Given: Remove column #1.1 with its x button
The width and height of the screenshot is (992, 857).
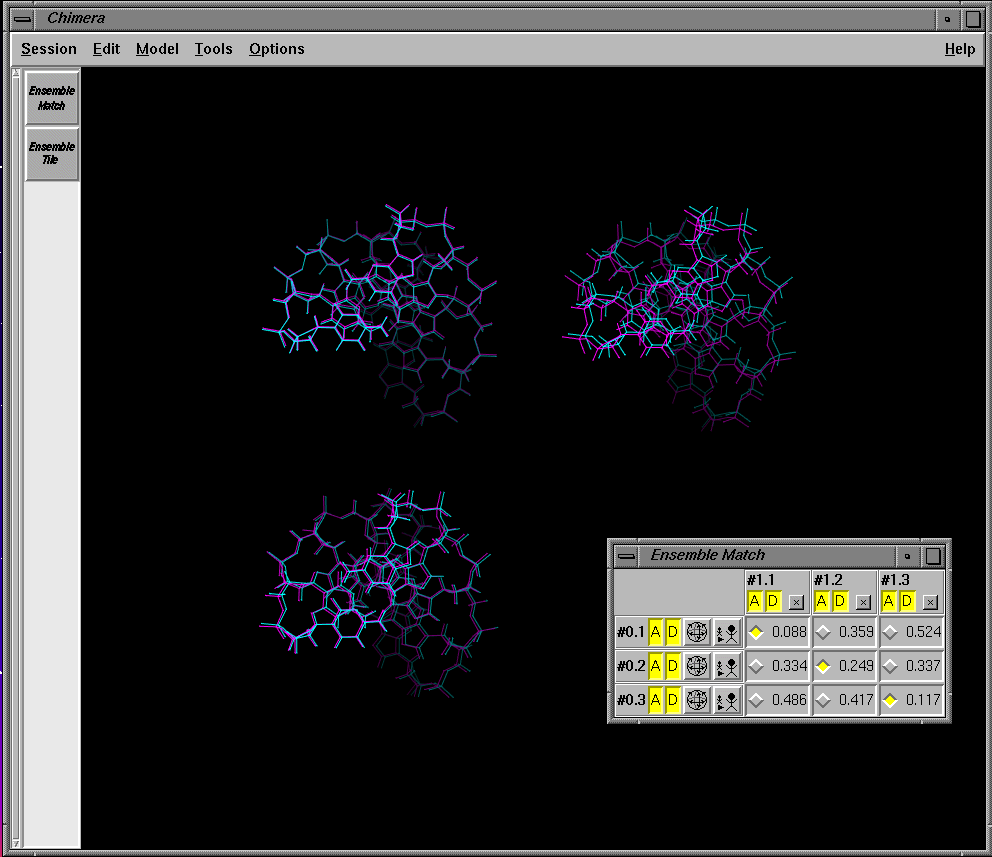Looking at the screenshot, I should click(796, 602).
